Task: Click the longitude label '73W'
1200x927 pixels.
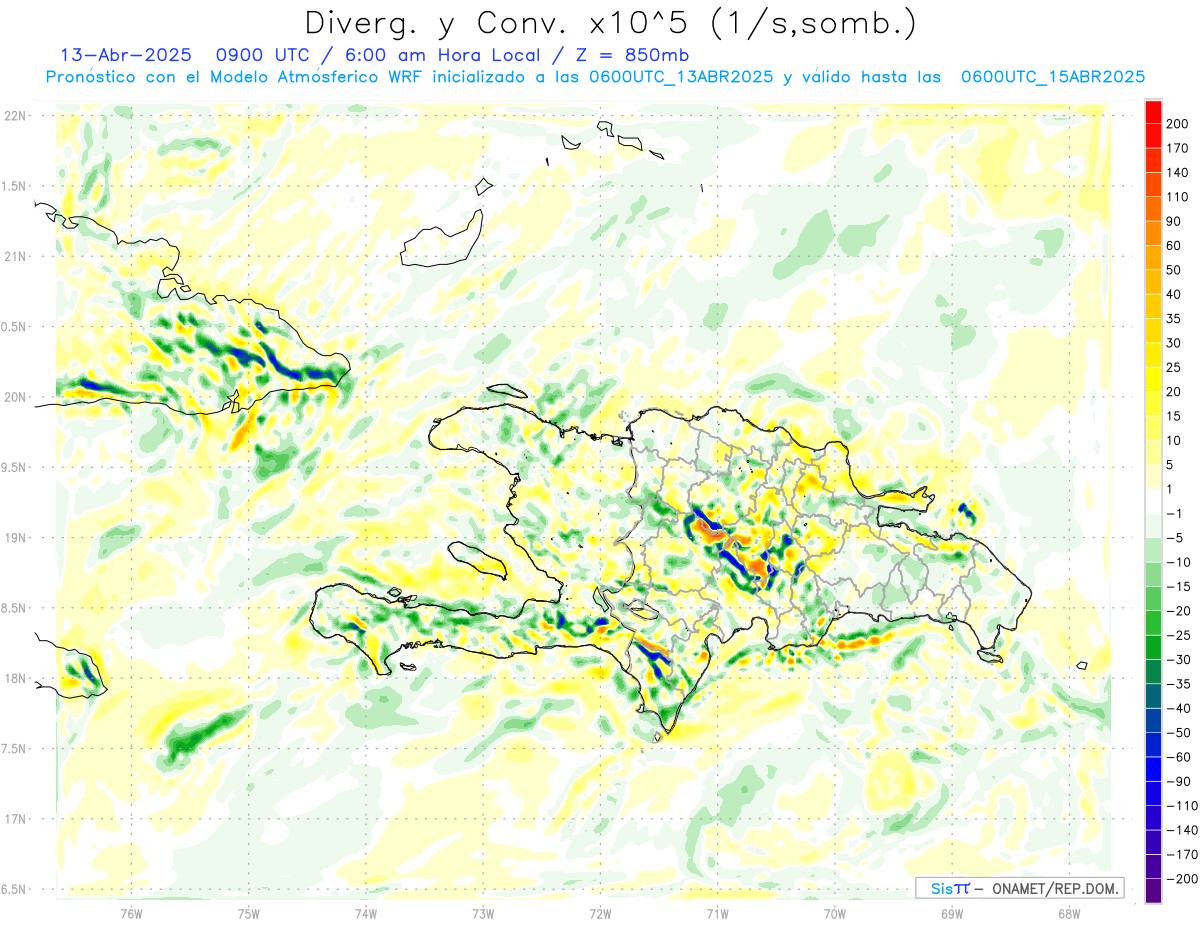Action: 483,914
